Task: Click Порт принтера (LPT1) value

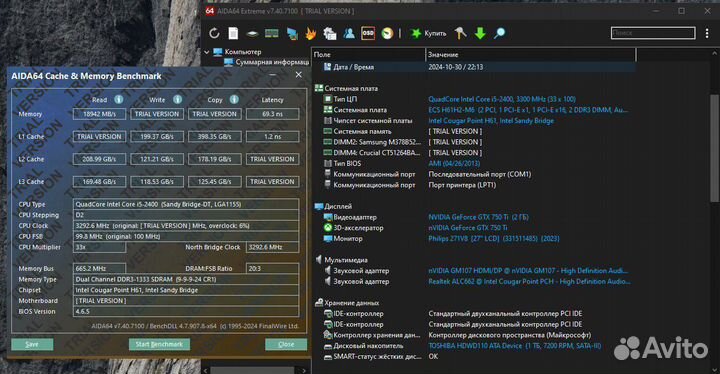Action: [x=462, y=185]
